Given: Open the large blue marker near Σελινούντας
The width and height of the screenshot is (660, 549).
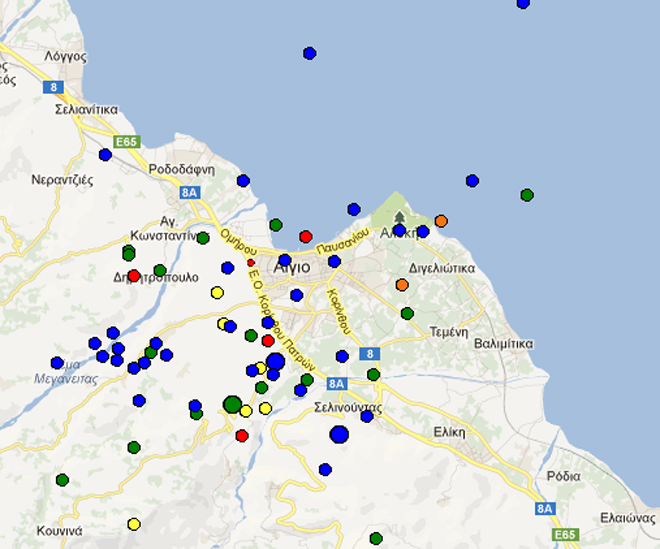Looking at the screenshot, I should pos(339,434).
